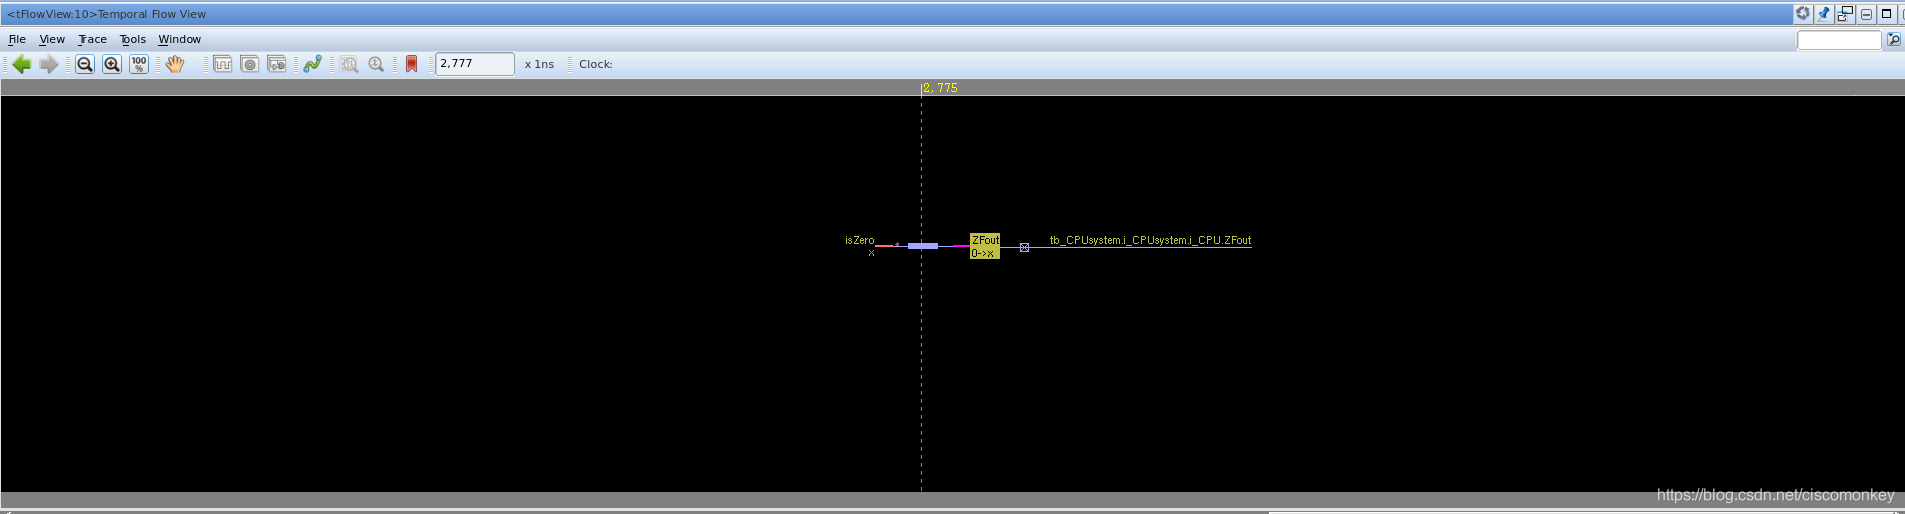1905x514 pixels.
Task: Select the blue flow segment bar
Action: point(923,246)
